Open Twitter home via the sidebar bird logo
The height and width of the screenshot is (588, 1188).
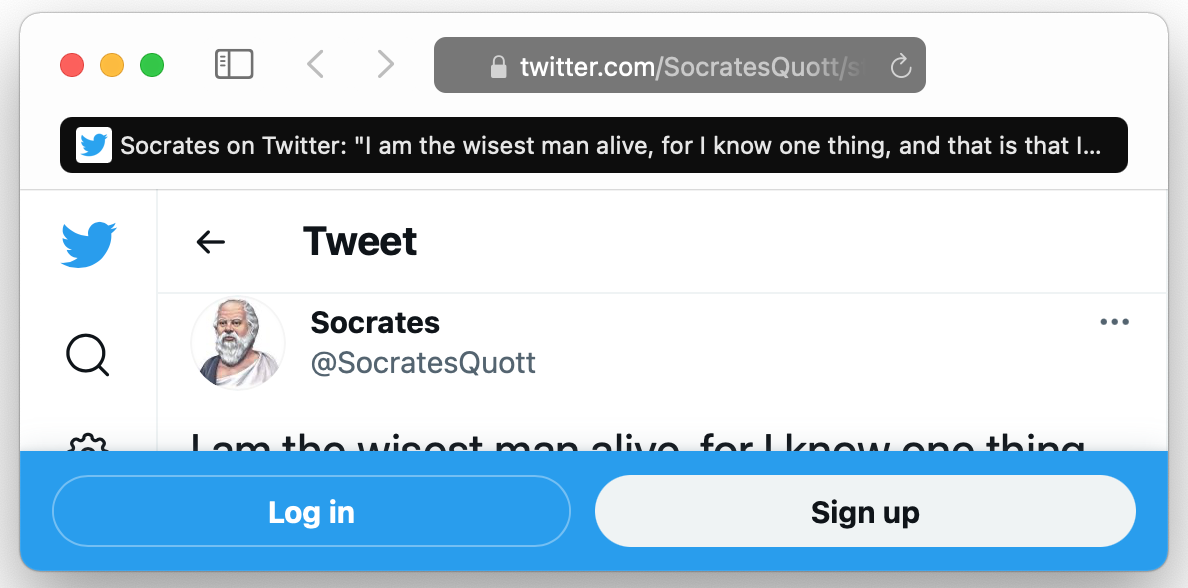[x=88, y=244]
